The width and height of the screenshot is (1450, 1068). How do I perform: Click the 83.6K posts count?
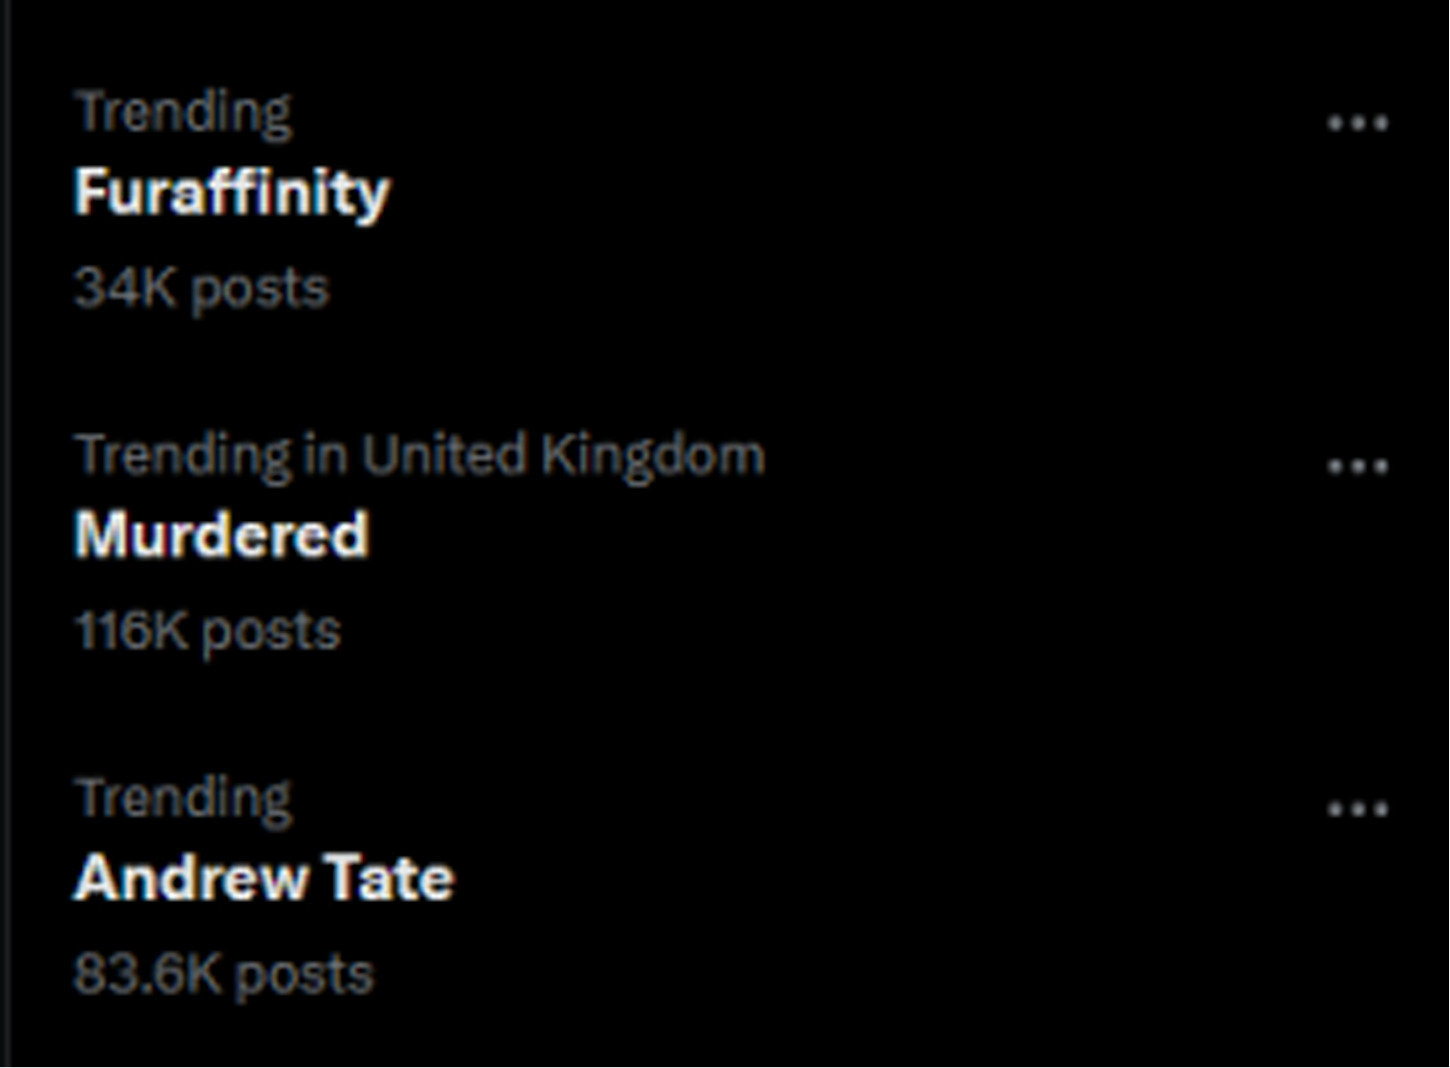click(223, 974)
